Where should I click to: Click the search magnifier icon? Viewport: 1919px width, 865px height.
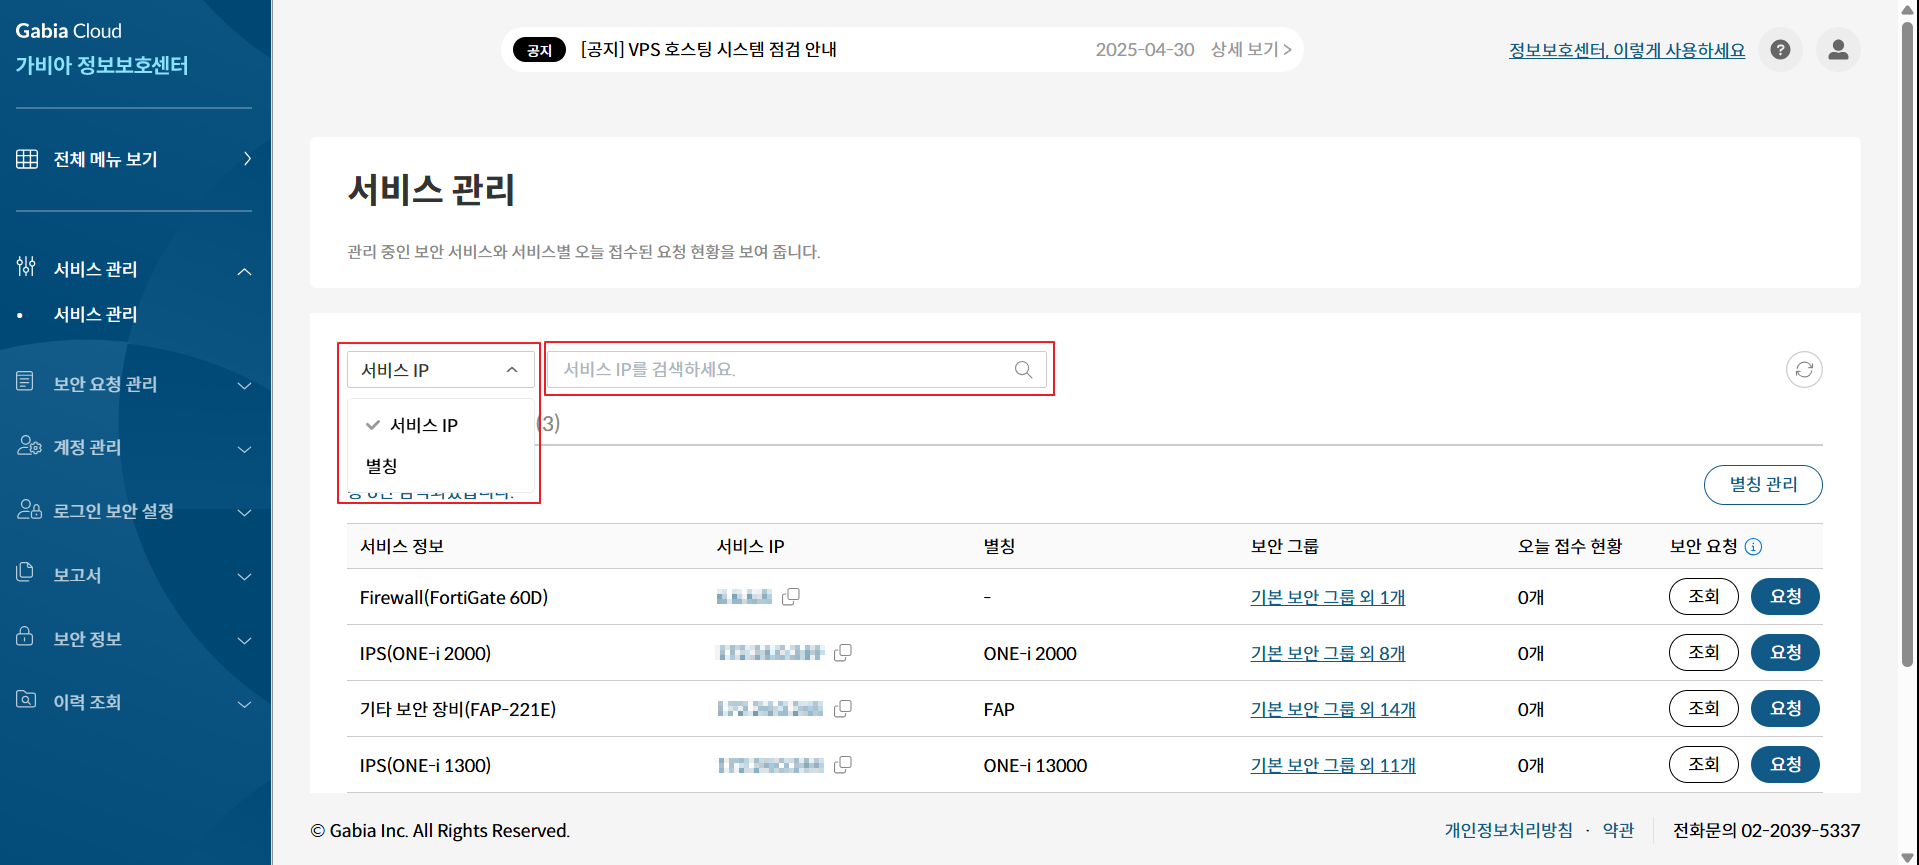pos(1023,370)
